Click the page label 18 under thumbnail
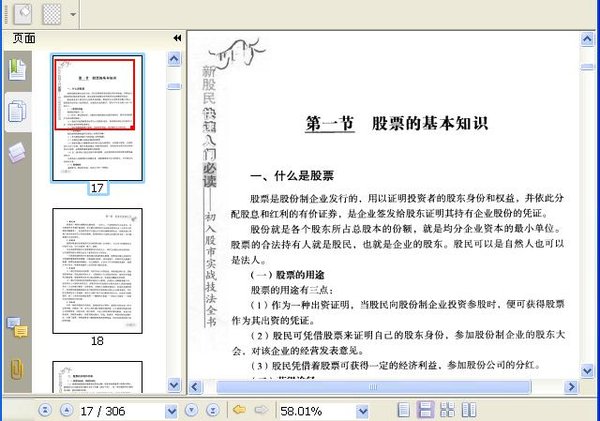The width and height of the screenshot is (600, 421). (97, 341)
